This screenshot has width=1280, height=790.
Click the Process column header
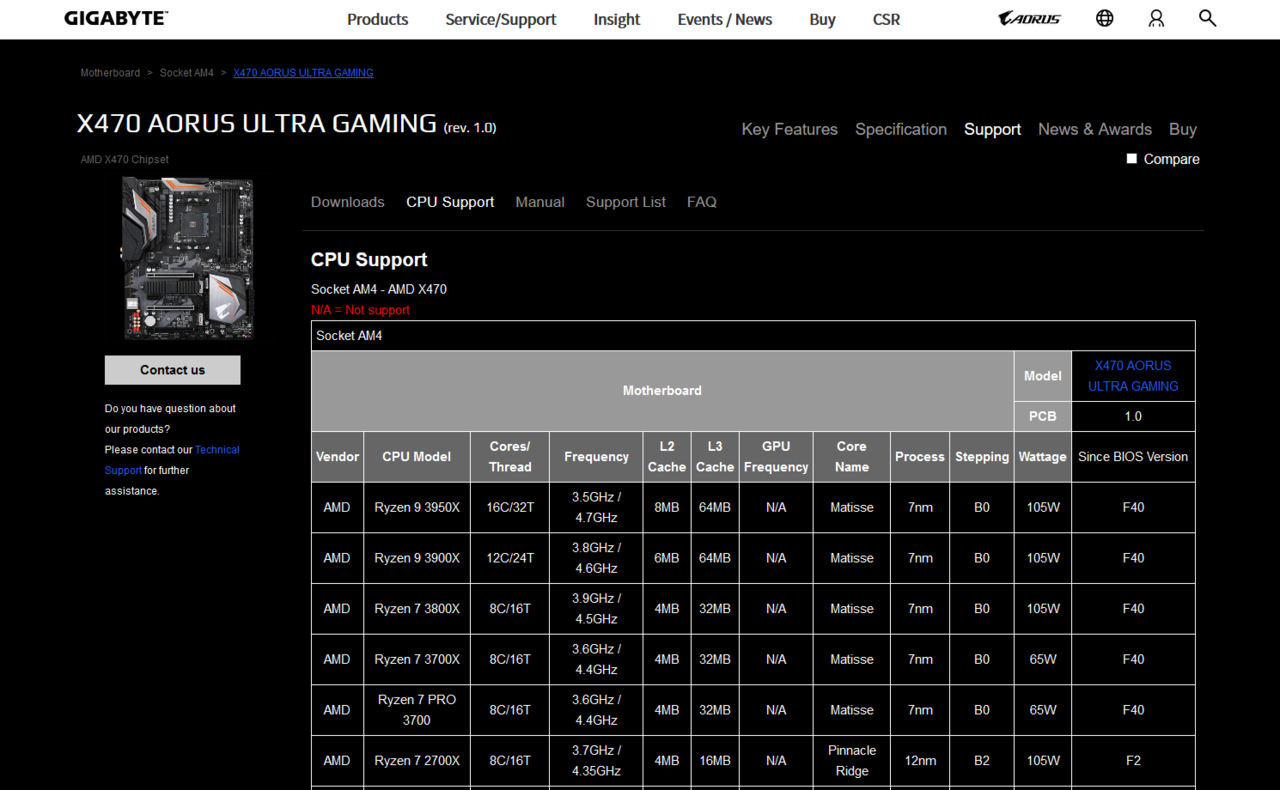click(x=920, y=457)
